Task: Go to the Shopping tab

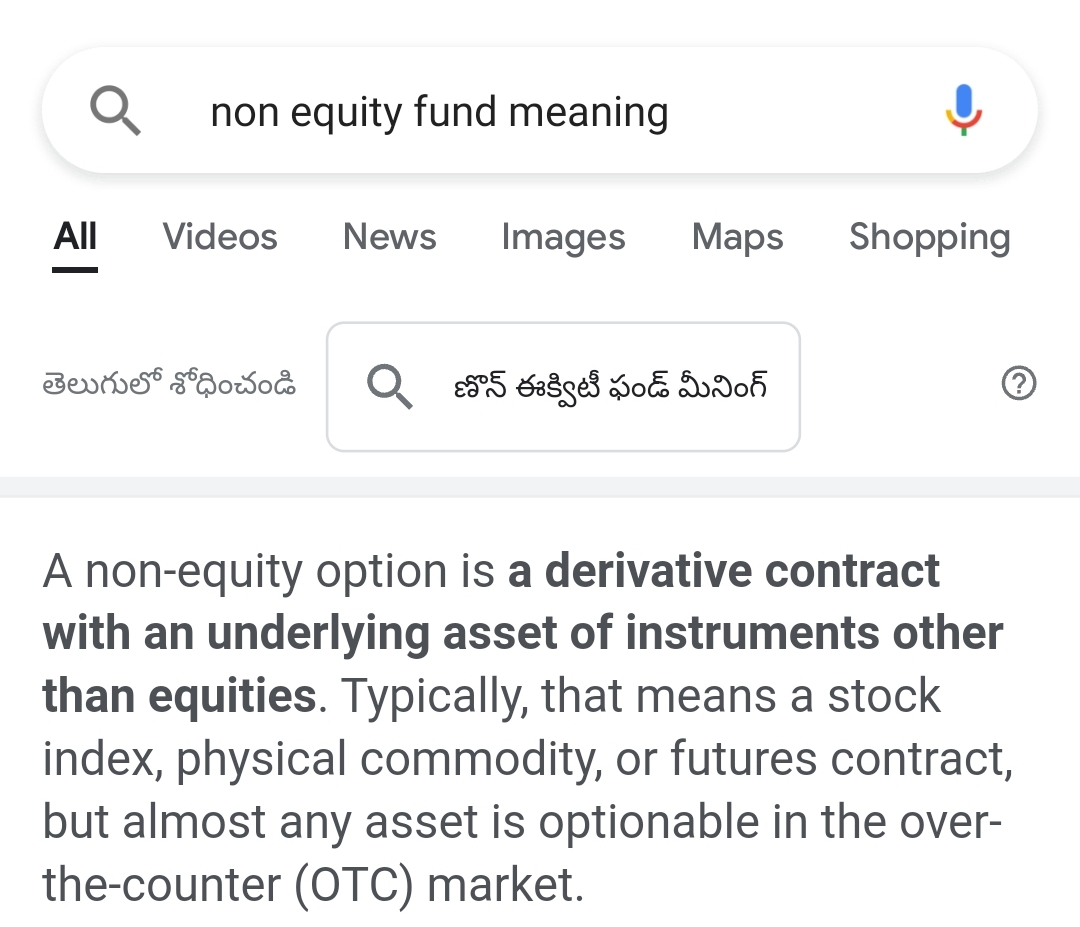Action: [929, 238]
